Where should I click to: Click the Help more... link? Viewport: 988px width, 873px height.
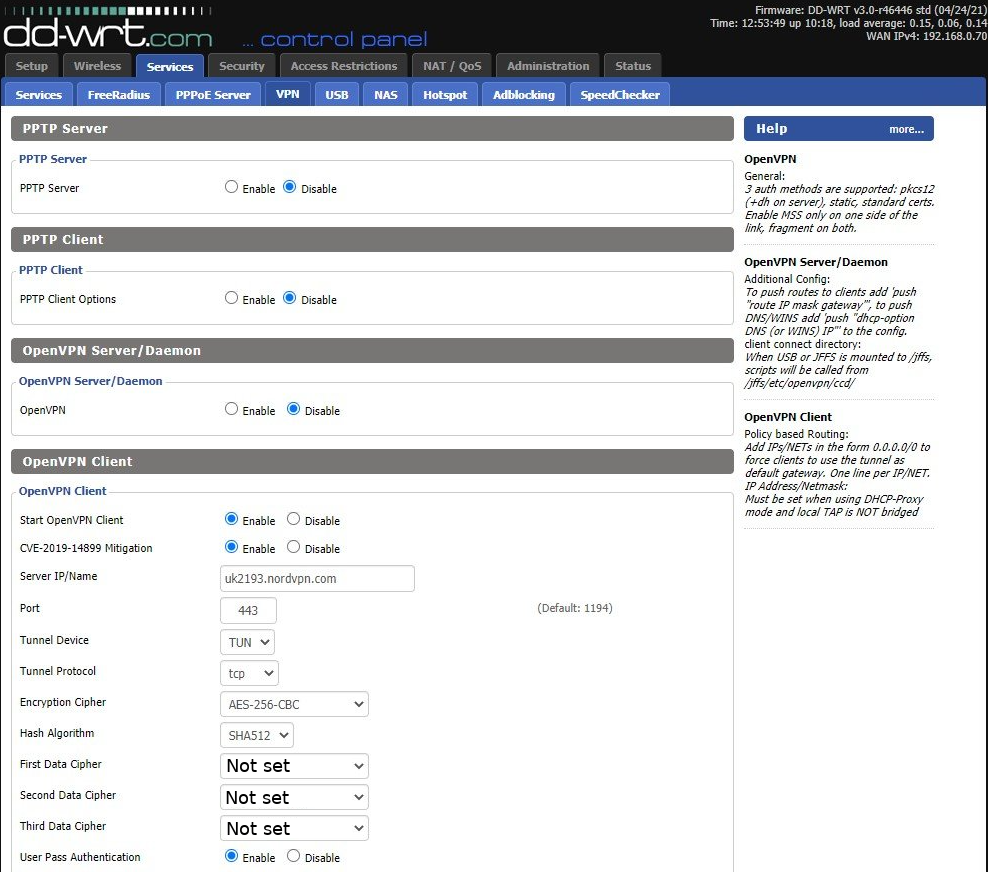[x=906, y=129]
